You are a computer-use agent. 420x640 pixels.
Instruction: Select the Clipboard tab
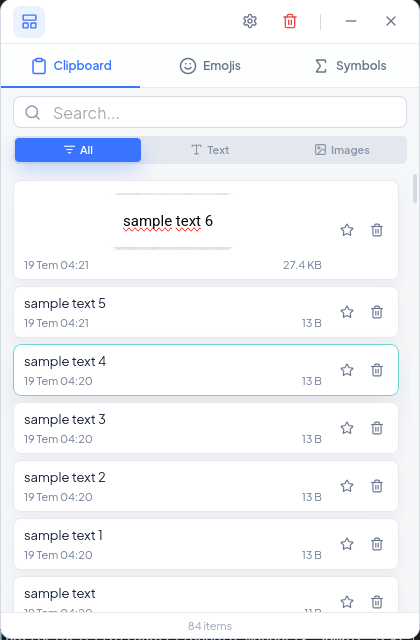(71, 66)
